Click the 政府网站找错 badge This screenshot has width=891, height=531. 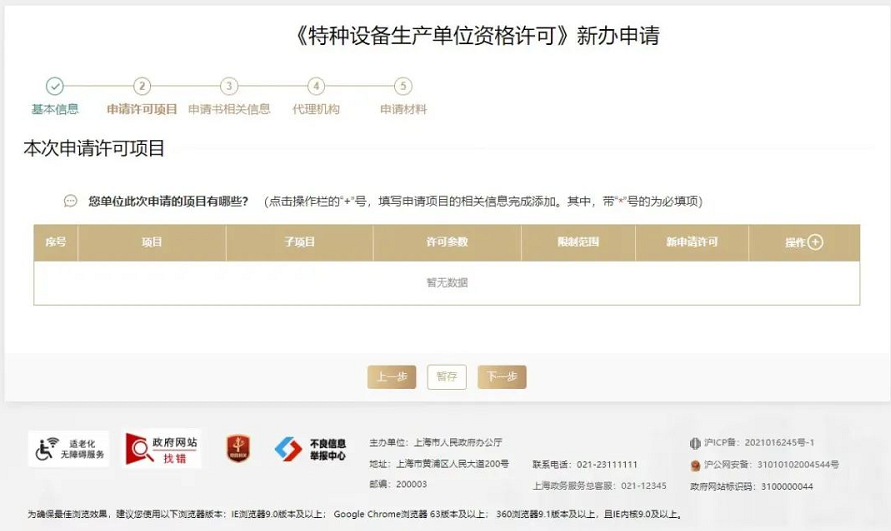162,449
